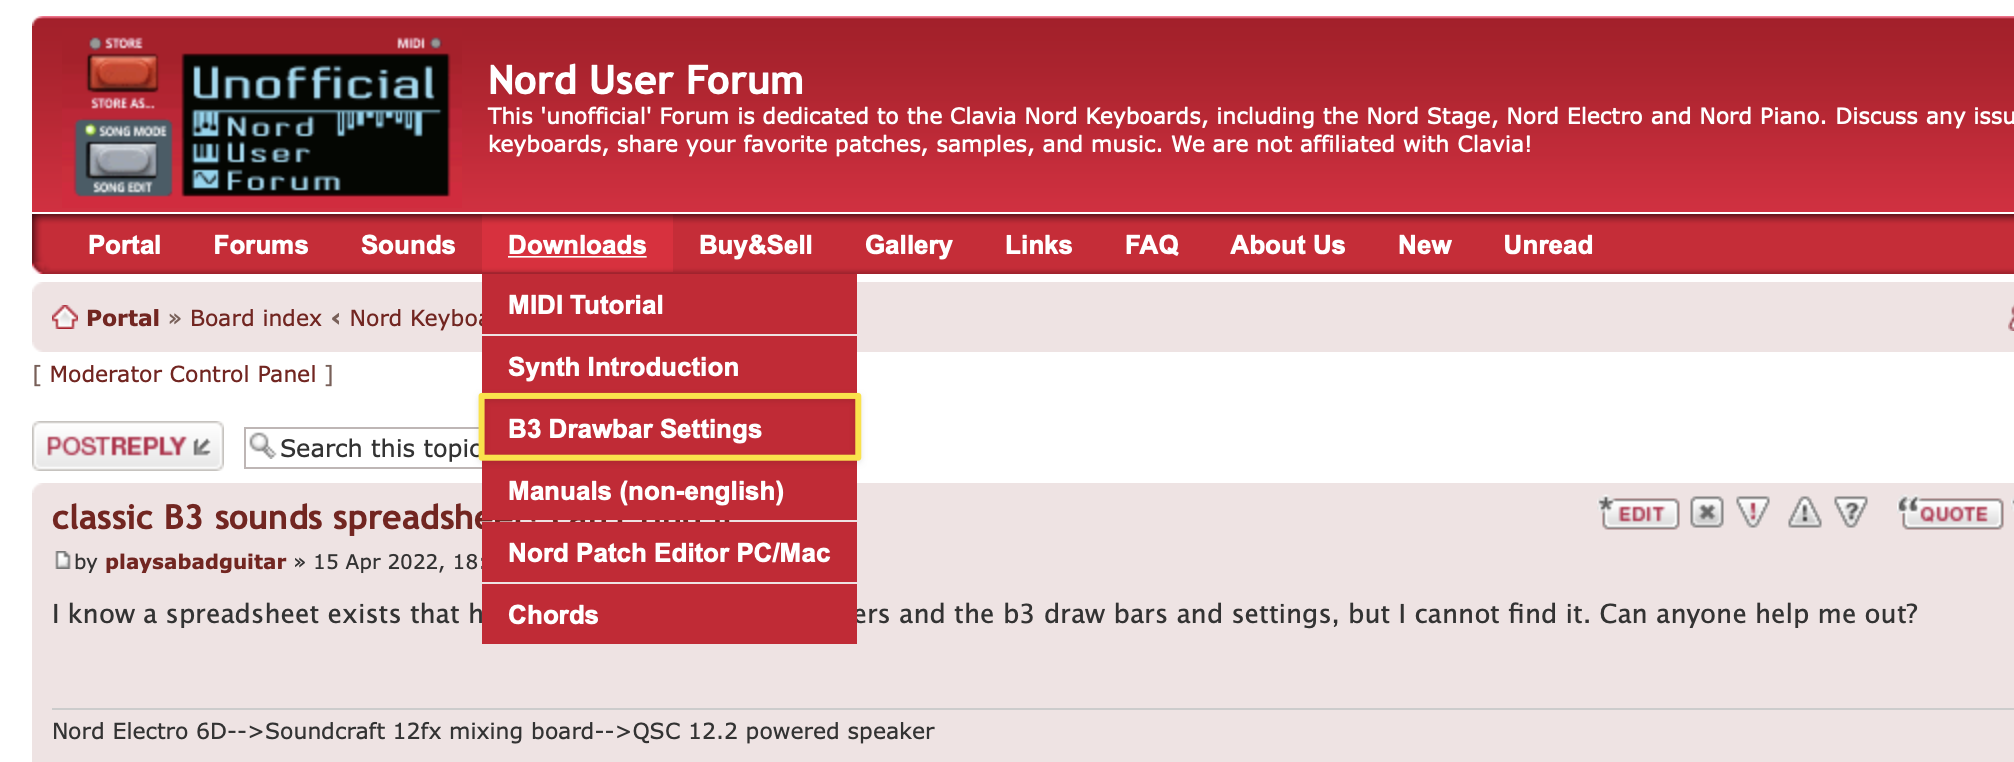Select MIDI Tutorial from Downloads dropdown
Viewport: 2014px width, 762px height.
pyautogui.click(x=669, y=305)
